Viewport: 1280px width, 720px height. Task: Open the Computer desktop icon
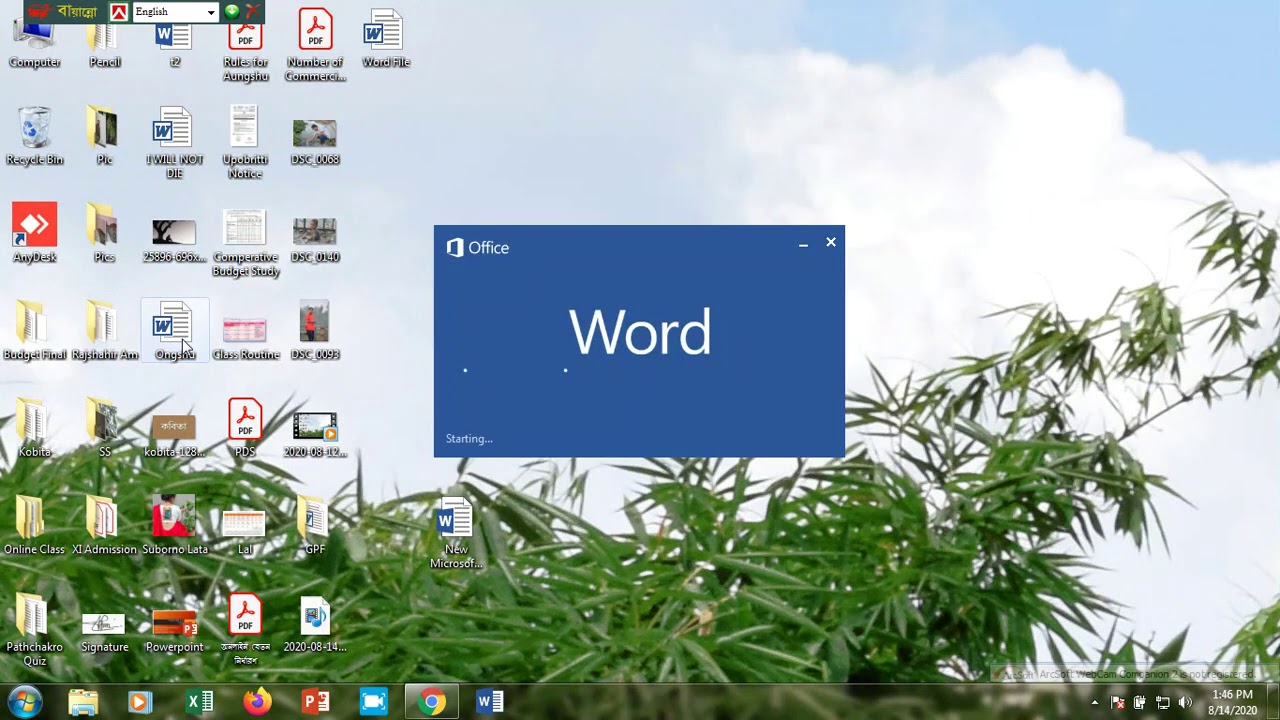(34, 45)
